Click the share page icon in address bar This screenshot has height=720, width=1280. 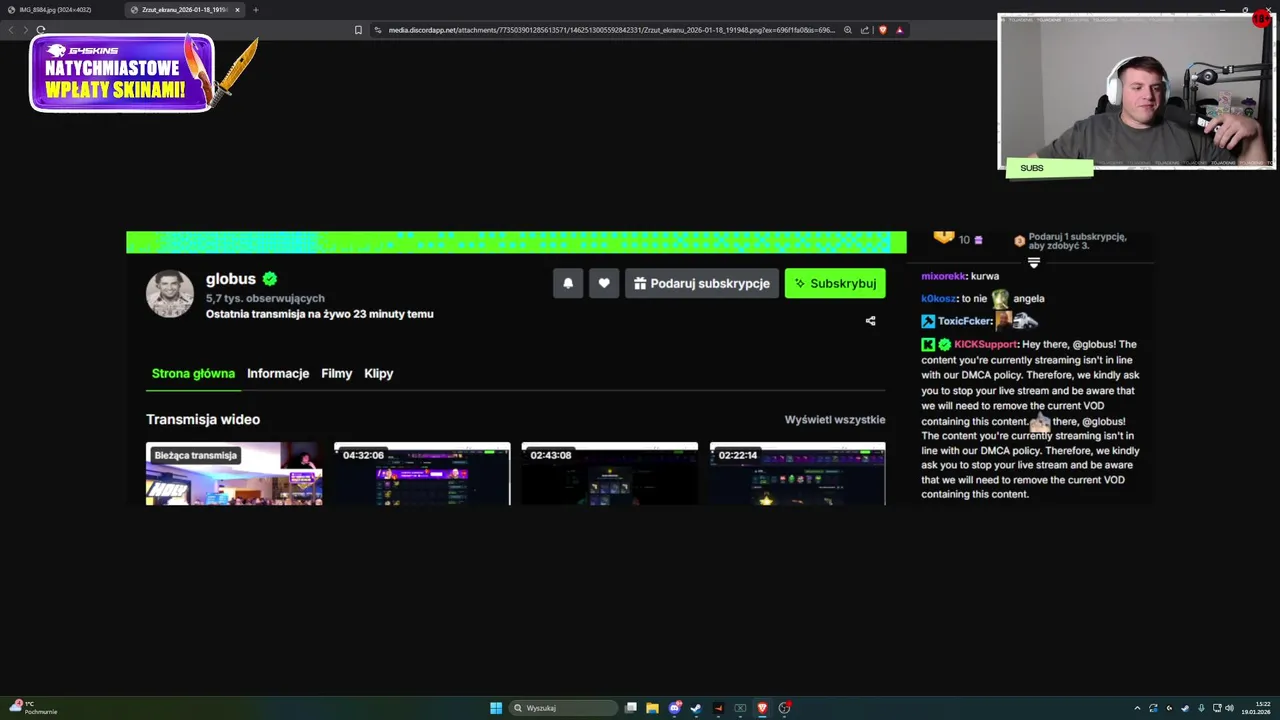coord(865,30)
